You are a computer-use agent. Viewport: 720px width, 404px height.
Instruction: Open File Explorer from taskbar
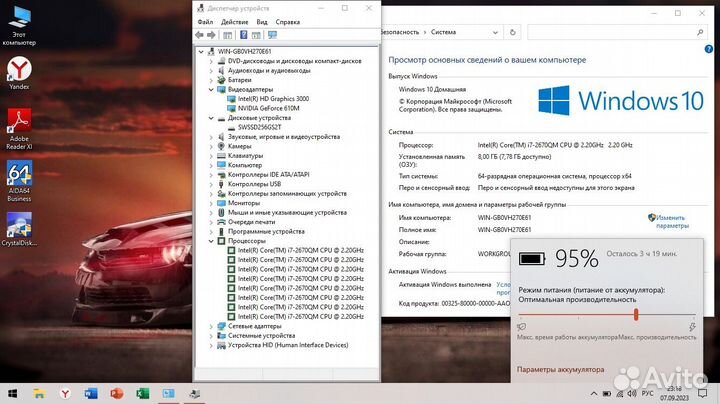(39, 393)
